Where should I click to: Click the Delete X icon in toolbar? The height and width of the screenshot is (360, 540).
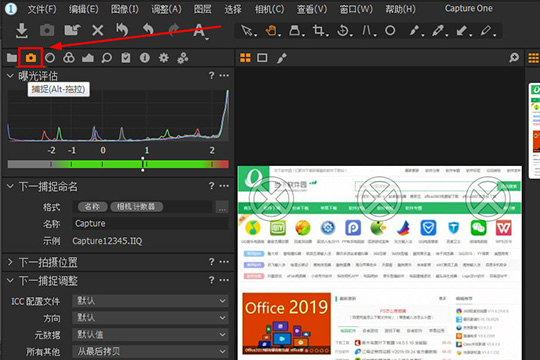click(98, 30)
